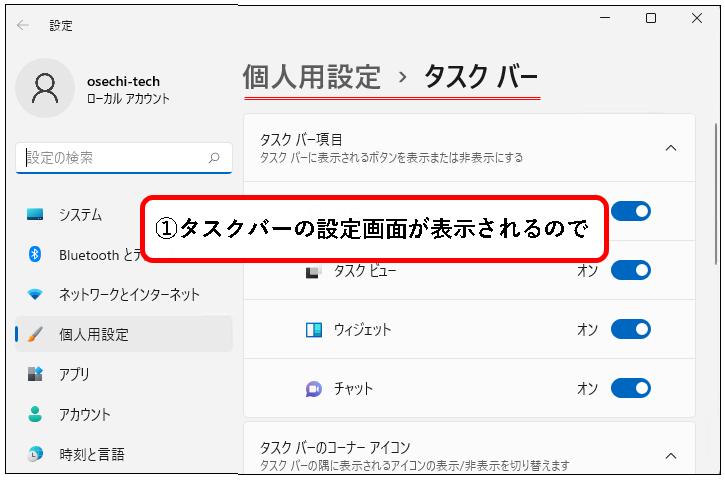The image size is (725, 480).
Task: Click the チャット label
Action: pos(353,389)
